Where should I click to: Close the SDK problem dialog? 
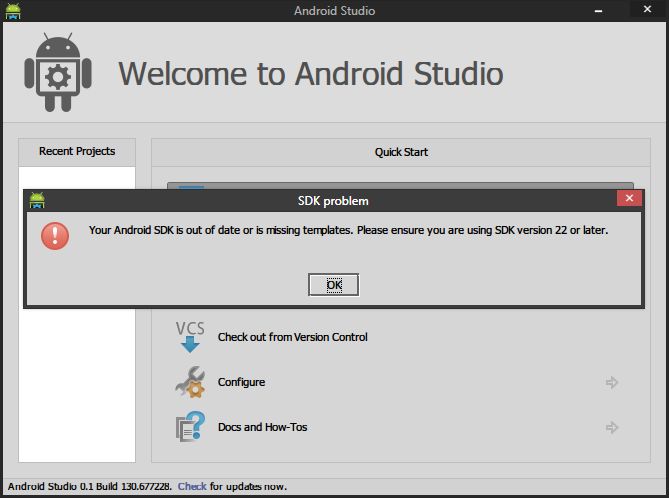[629, 198]
